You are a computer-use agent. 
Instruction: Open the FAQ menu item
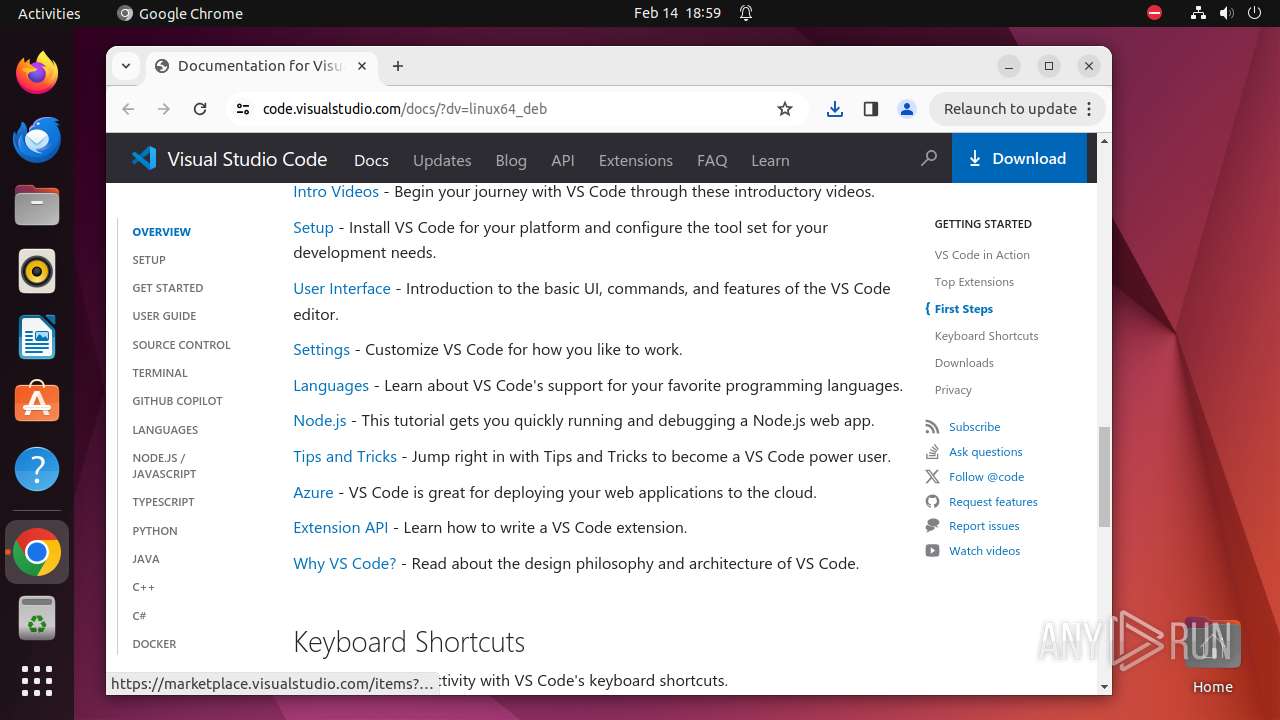tap(712, 160)
